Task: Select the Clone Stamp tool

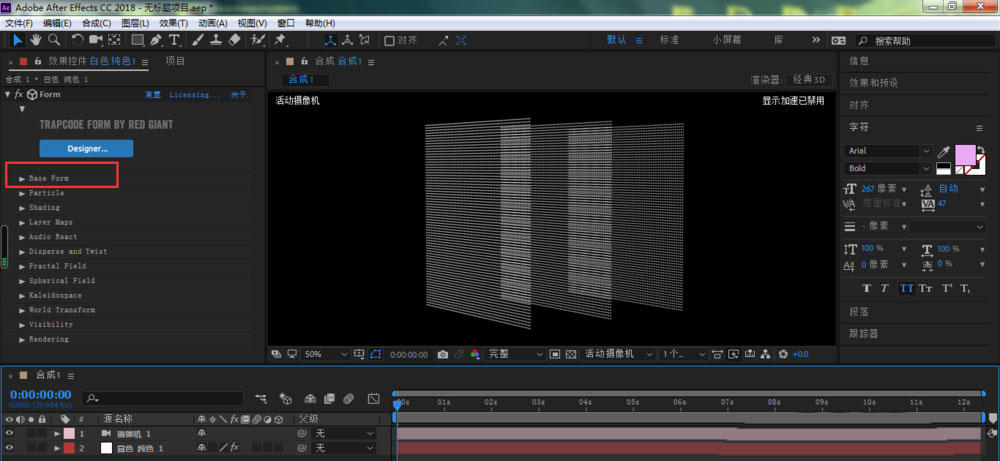Action: (216, 40)
